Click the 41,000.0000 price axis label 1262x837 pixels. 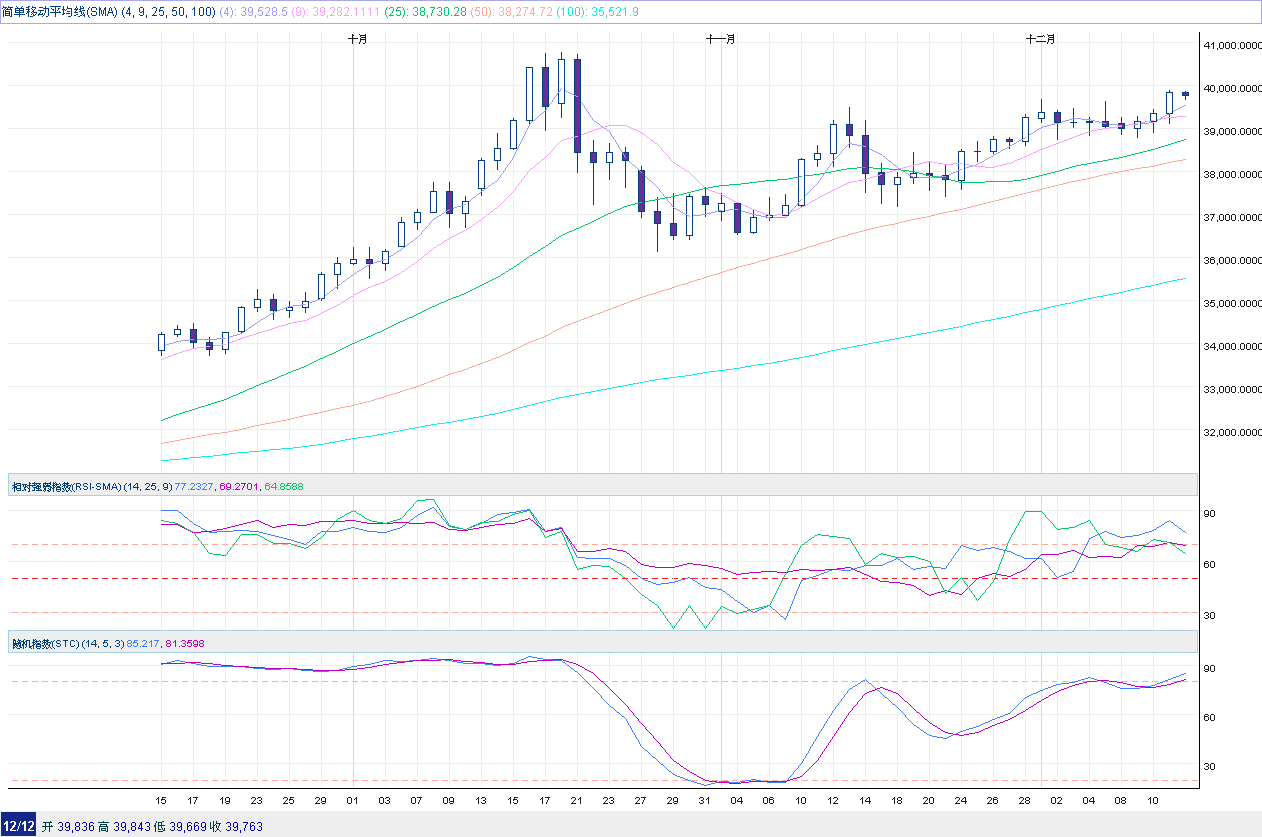(x=1232, y=45)
